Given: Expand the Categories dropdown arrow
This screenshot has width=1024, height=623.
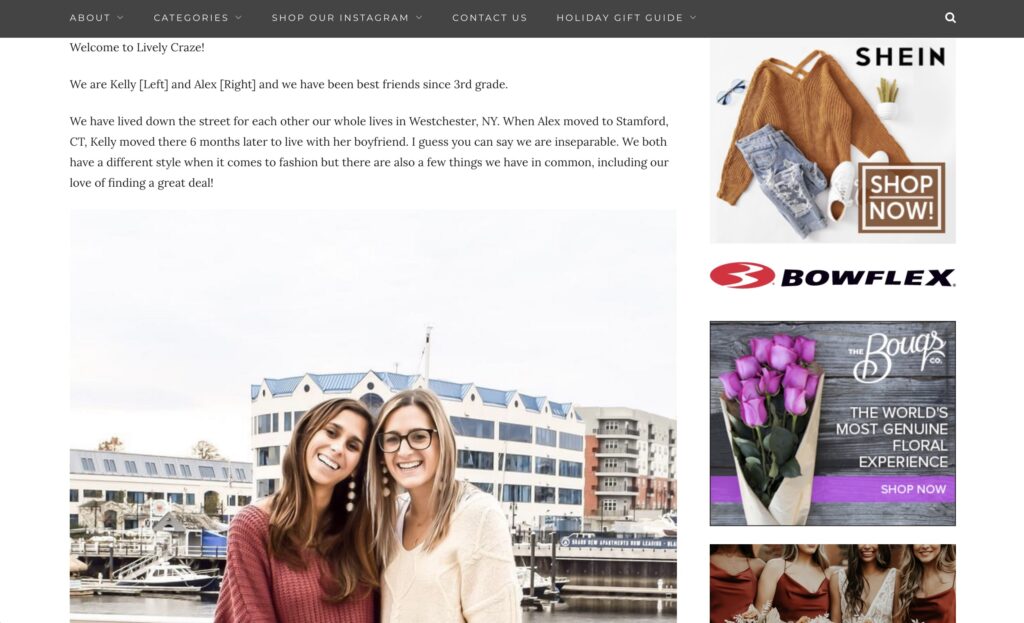Looking at the screenshot, I should [x=238, y=18].
